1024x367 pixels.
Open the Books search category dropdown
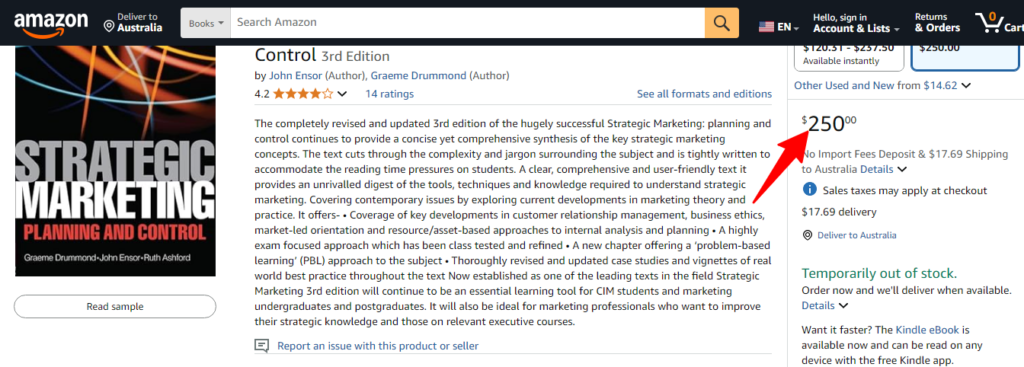[x=206, y=23]
